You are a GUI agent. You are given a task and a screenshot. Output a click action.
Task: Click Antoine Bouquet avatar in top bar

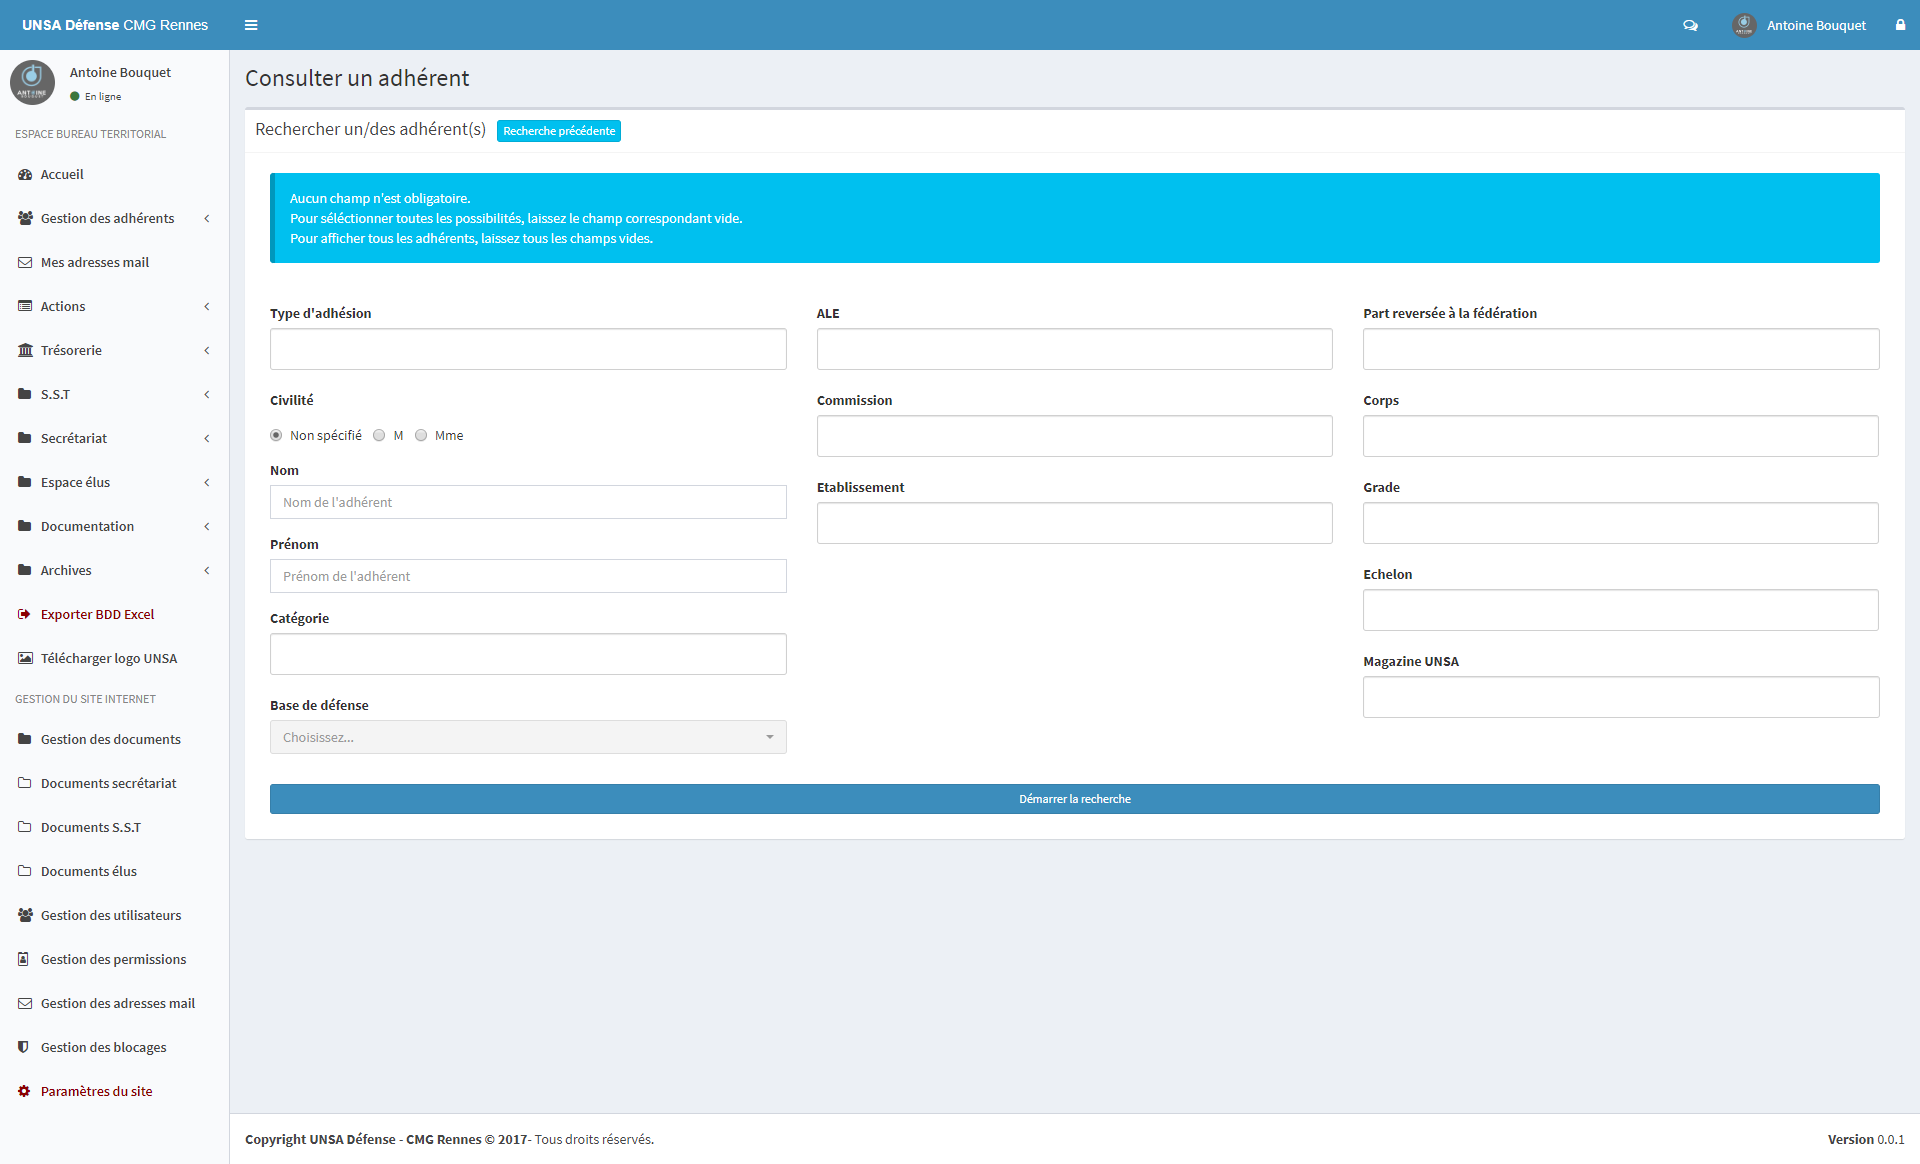click(x=1744, y=25)
